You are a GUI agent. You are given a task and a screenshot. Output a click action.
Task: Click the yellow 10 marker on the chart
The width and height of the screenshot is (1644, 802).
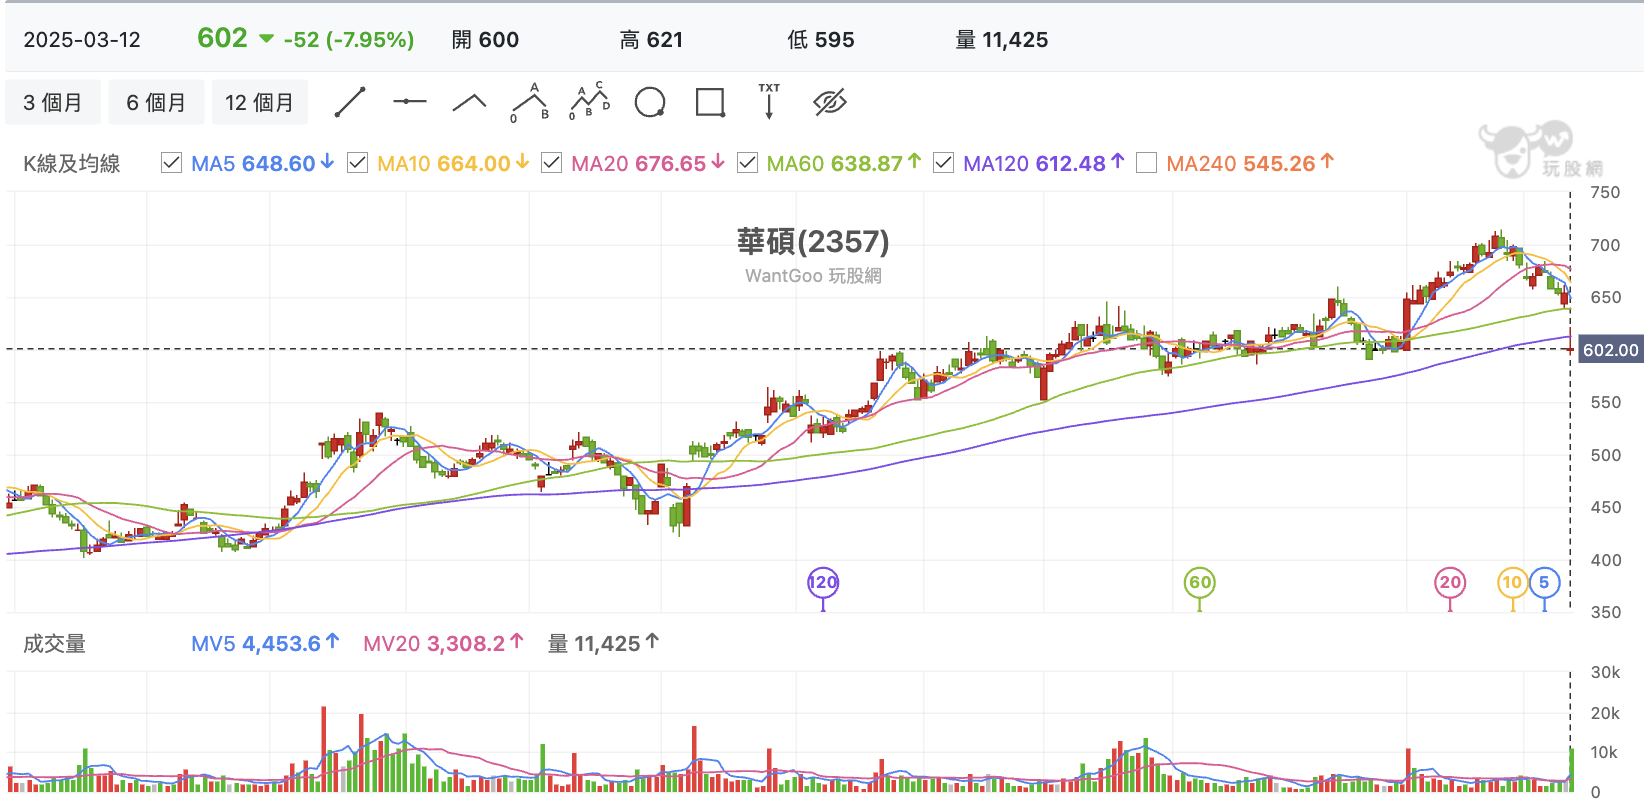tap(1512, 583)
